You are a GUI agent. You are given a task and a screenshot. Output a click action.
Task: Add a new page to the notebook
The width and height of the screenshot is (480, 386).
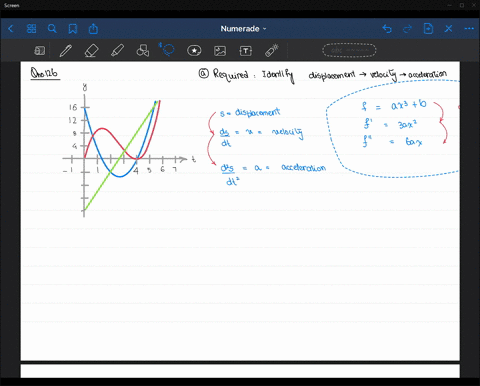[x=428, y=29]
